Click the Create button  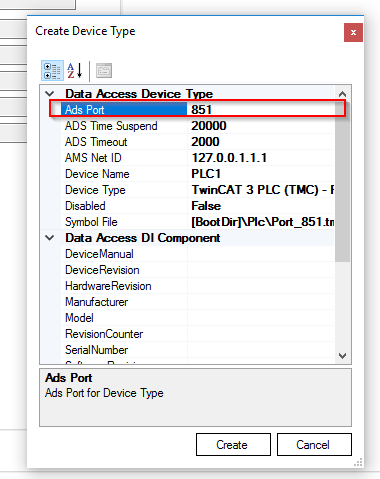point(233,444)
